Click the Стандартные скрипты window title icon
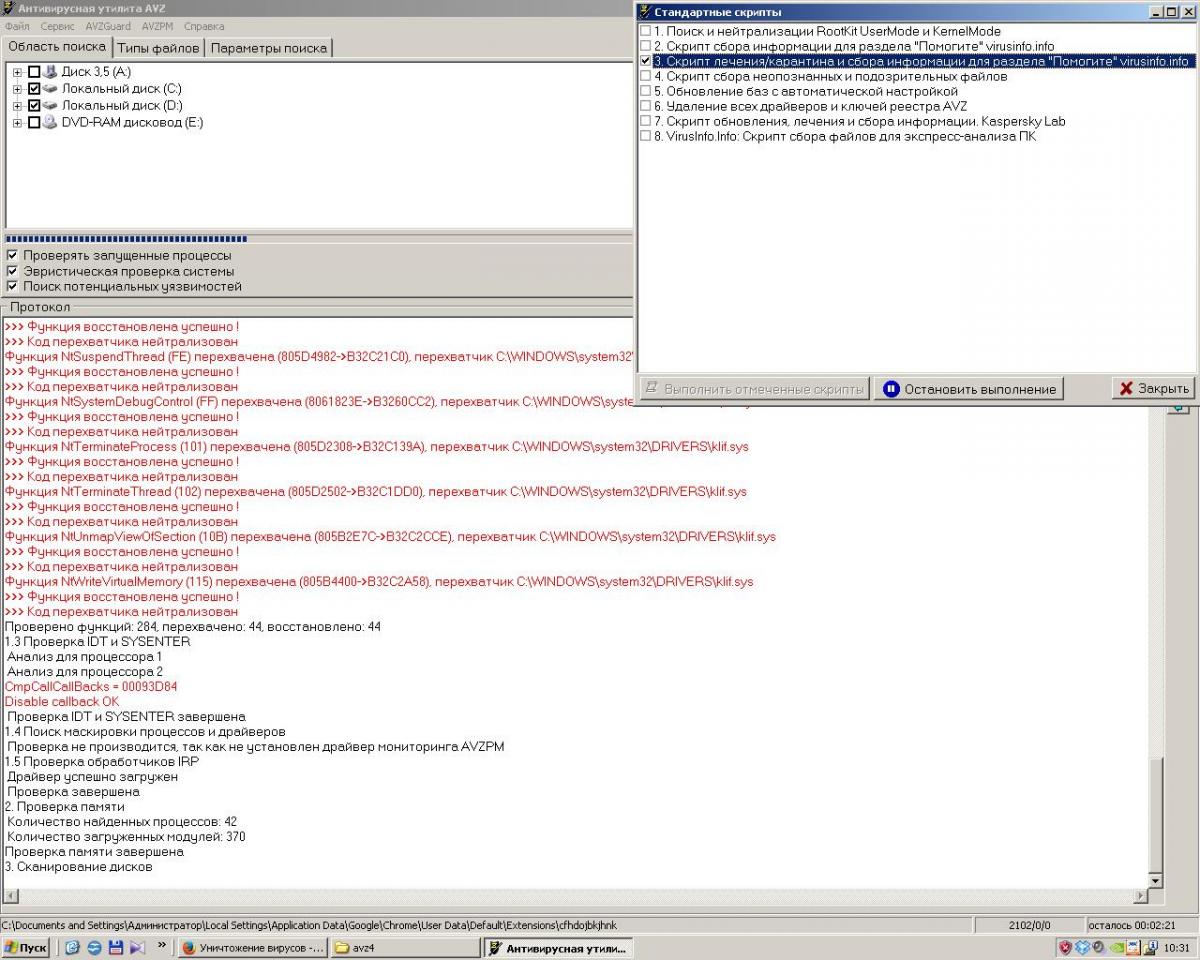The width and height of the screenshot is (1200, 960). point(645,12)
